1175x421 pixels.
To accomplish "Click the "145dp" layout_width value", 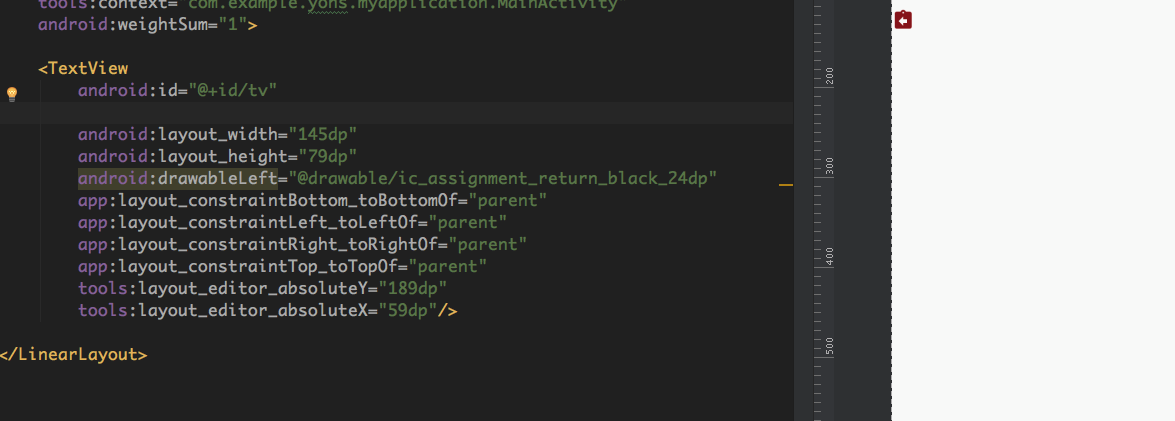I will pyautogui.click(x=323, y=134).
